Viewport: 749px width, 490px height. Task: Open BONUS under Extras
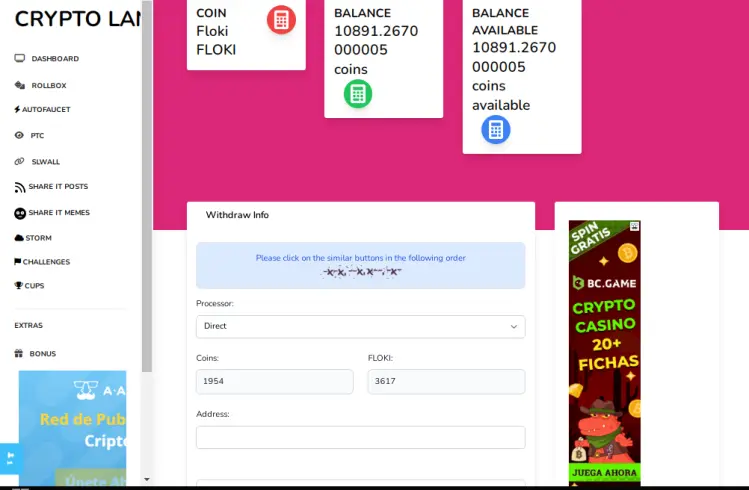43,354
